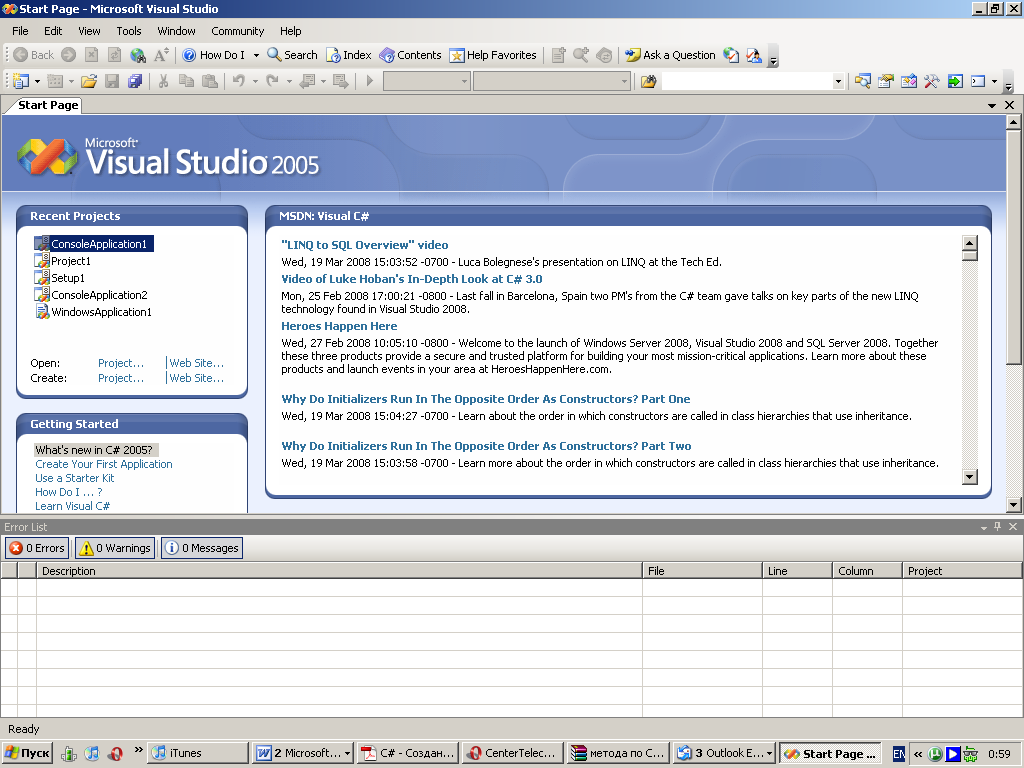Viewport: 1024px width, 768px height.
Task: Expand the other windows toolbar dropdown arrow
Action: coord(994,82)
